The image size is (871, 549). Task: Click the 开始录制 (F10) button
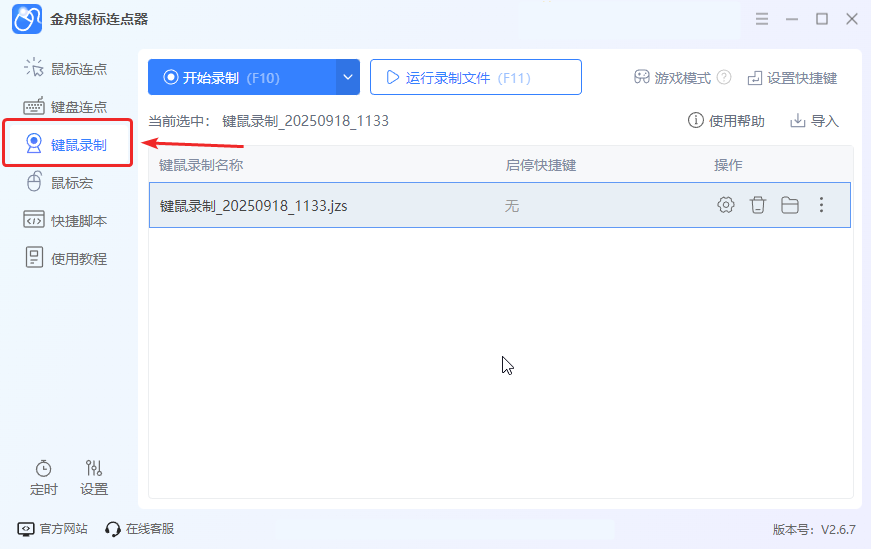(242, 77)
